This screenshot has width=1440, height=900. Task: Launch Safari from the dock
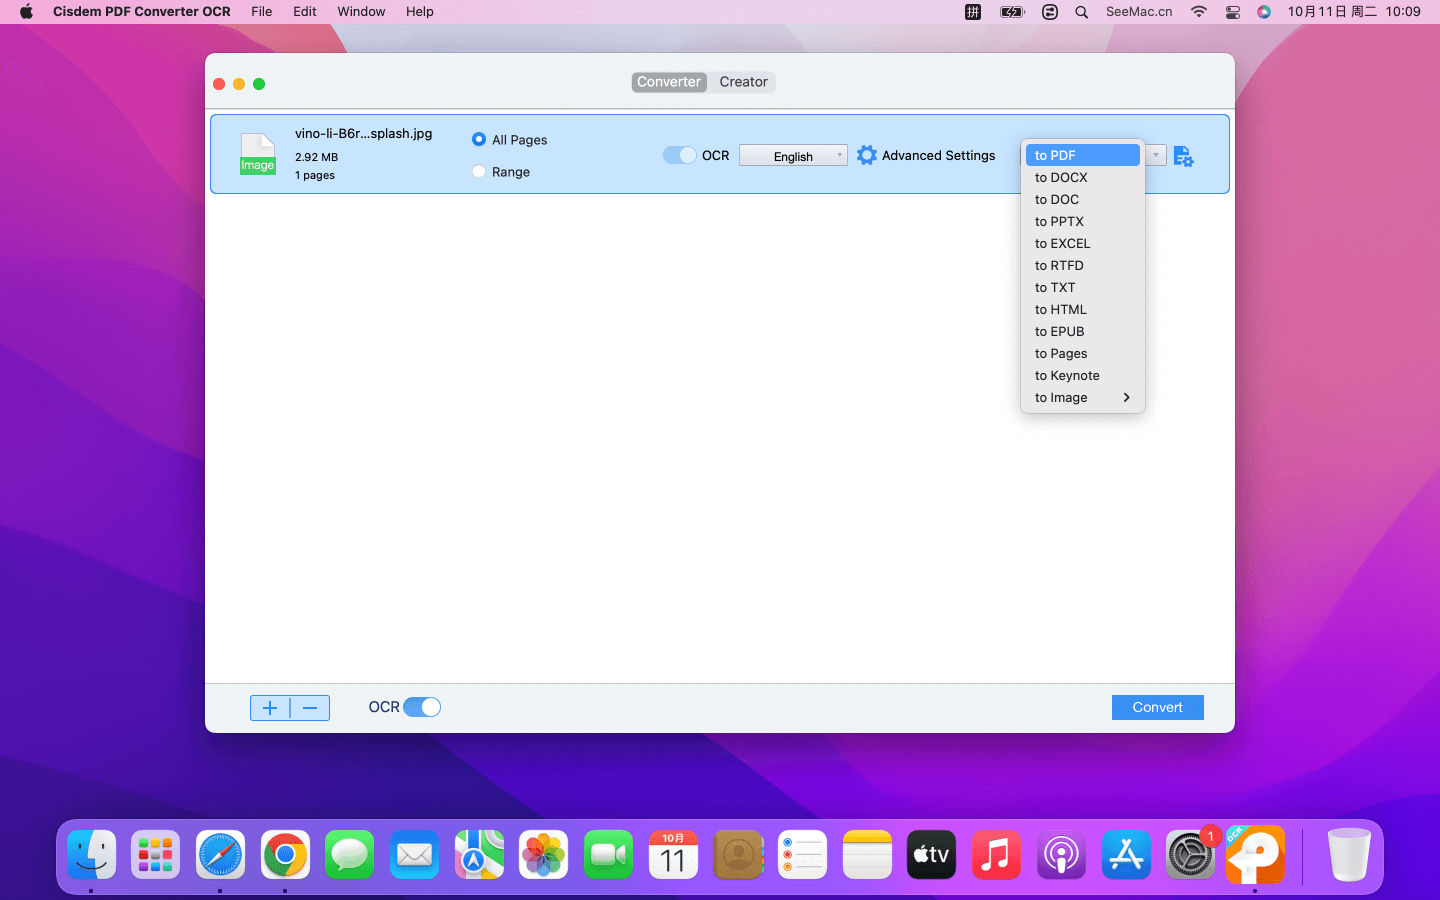click(x=220, y=855)
